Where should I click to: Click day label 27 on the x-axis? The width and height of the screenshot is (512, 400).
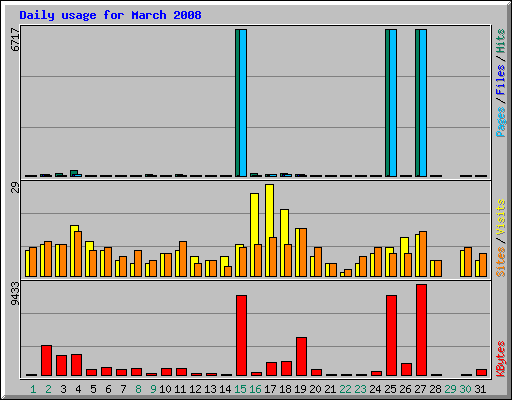(420, 389)
